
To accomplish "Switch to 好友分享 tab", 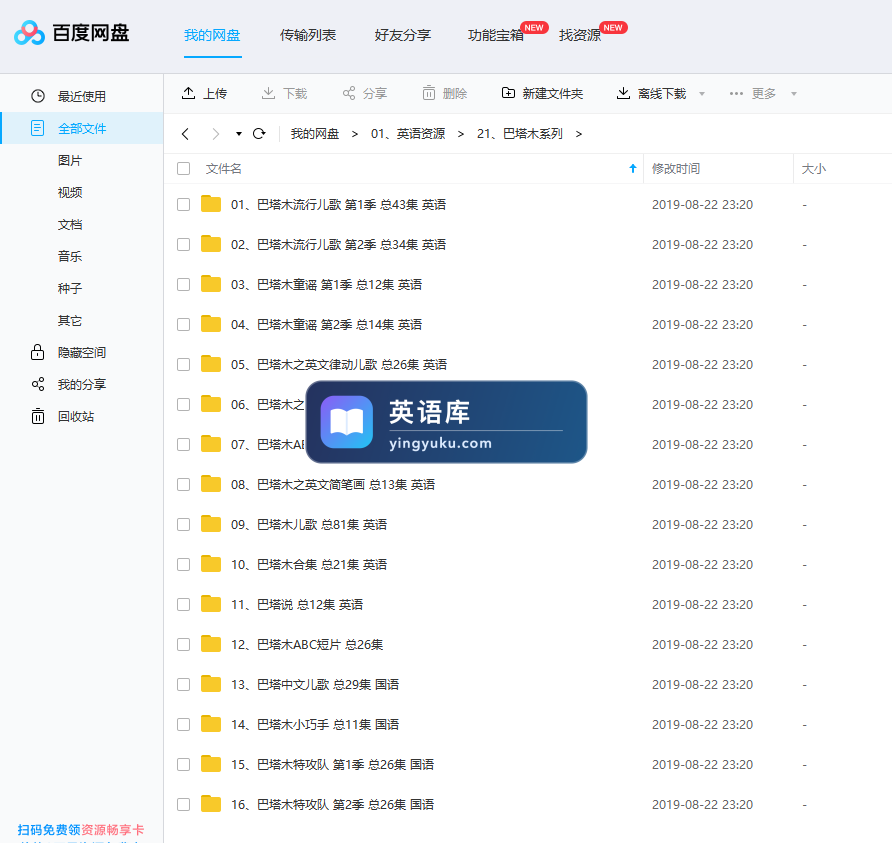I will [x=403, y=35].
